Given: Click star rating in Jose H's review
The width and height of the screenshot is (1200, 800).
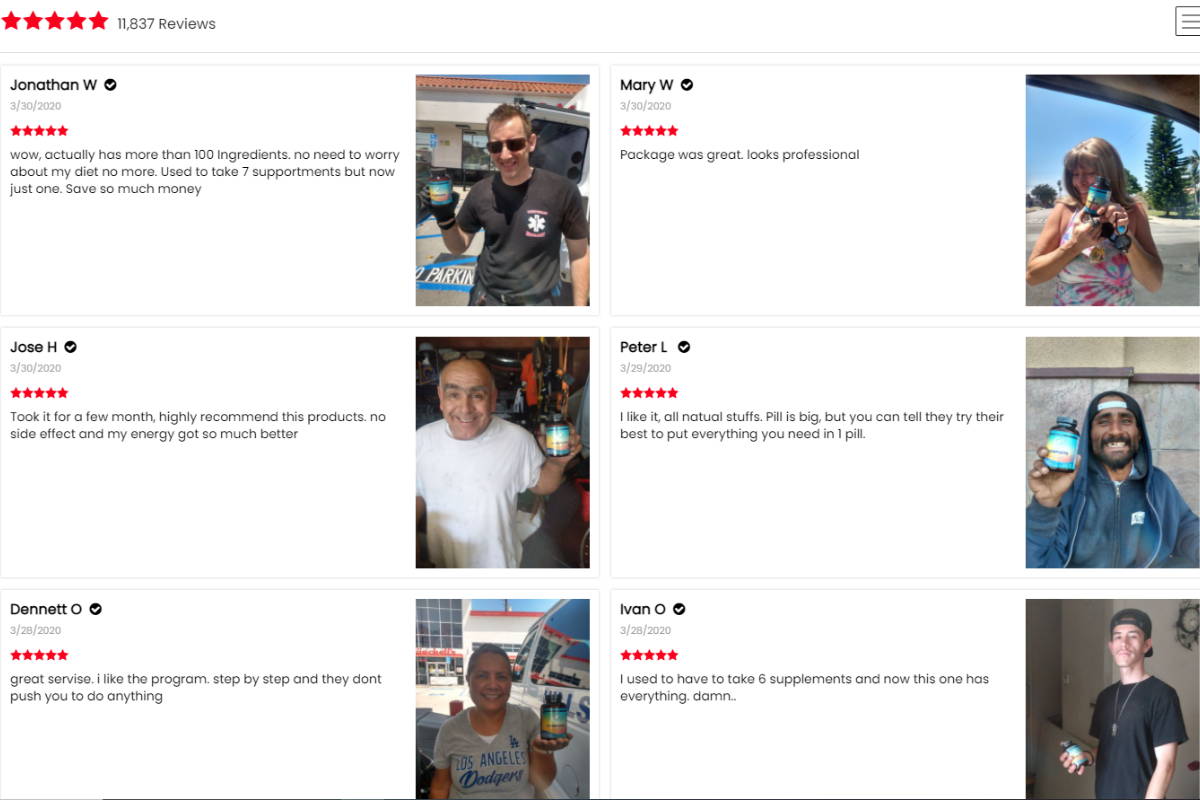Looking at the screenshot, I should 39,393.
